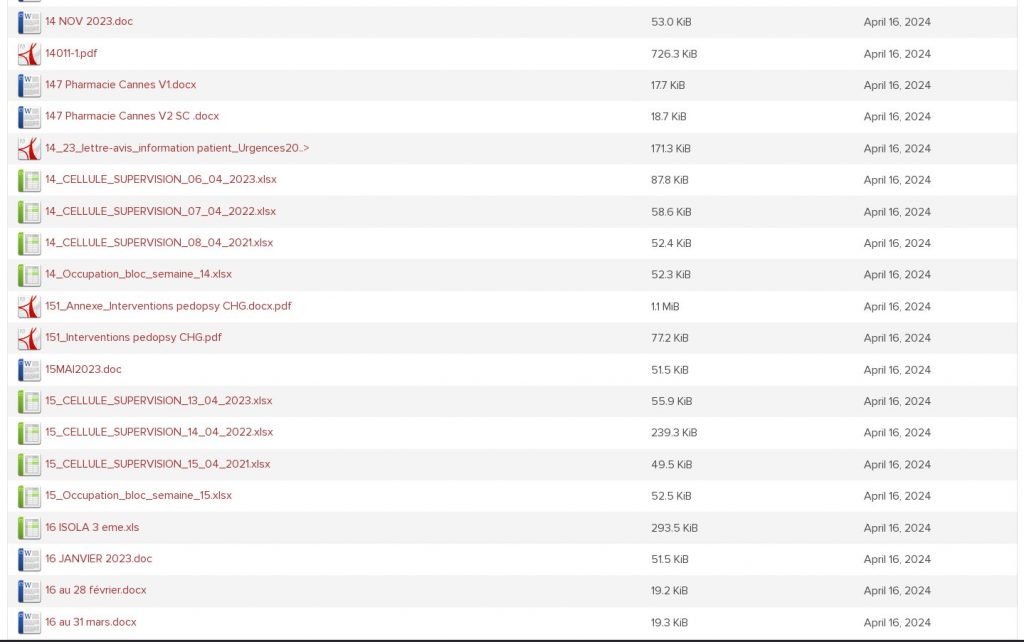The width and height of the screenshot is (1024, 642).
Task: Click the Excel icon for 14_CELLULE_SUPERVISION_06_04_2023.xlsx
Action: click(x=29, y=180)
